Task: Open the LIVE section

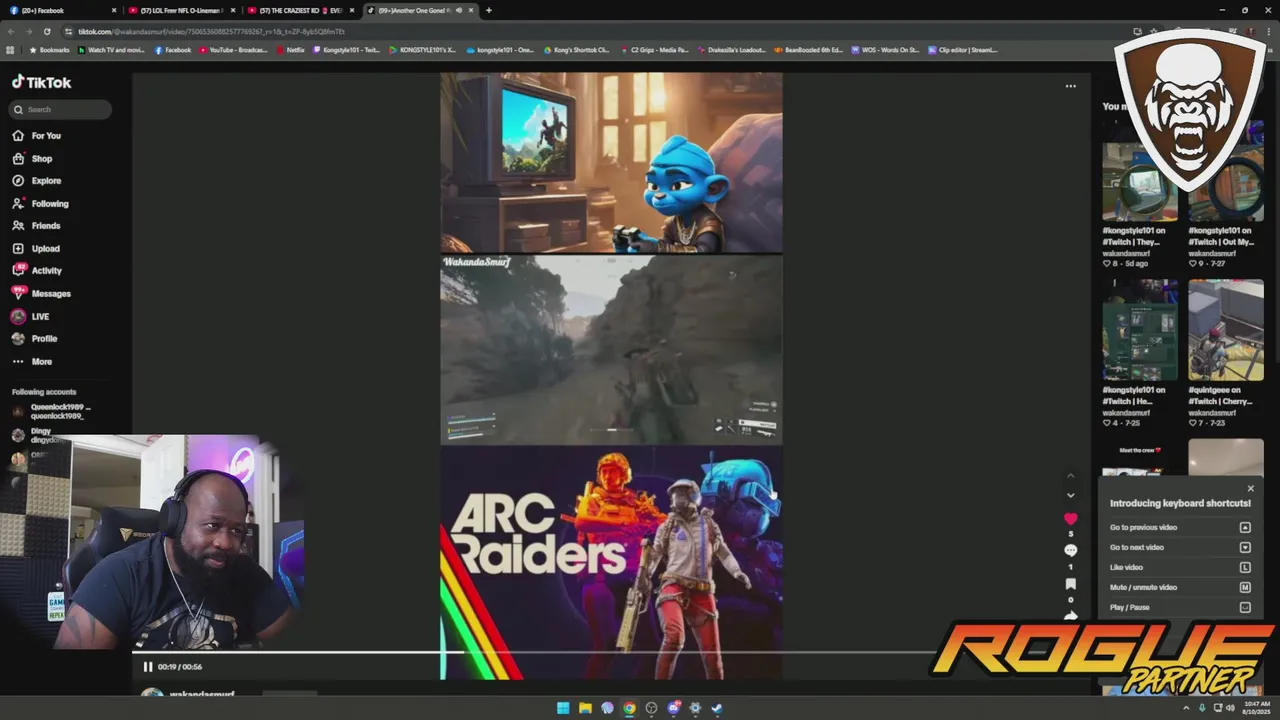Action: point(30,316)
